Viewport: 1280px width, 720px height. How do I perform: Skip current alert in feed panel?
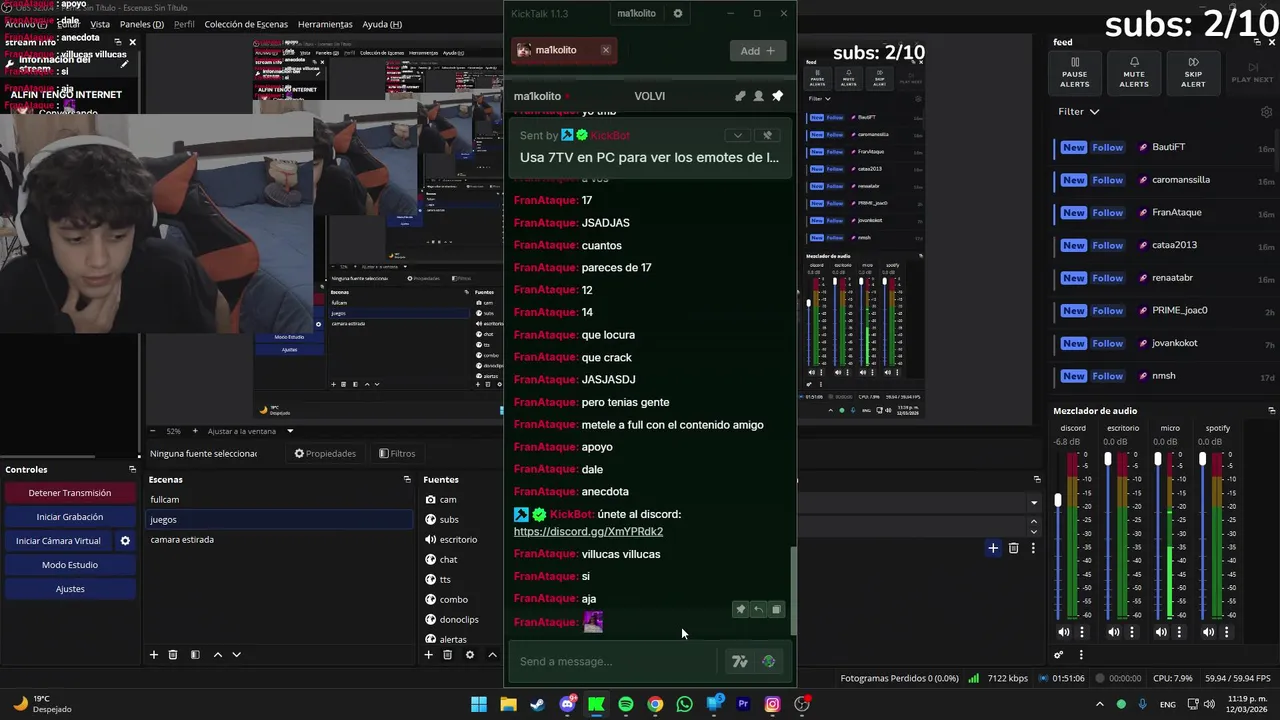click(1193, 72)
